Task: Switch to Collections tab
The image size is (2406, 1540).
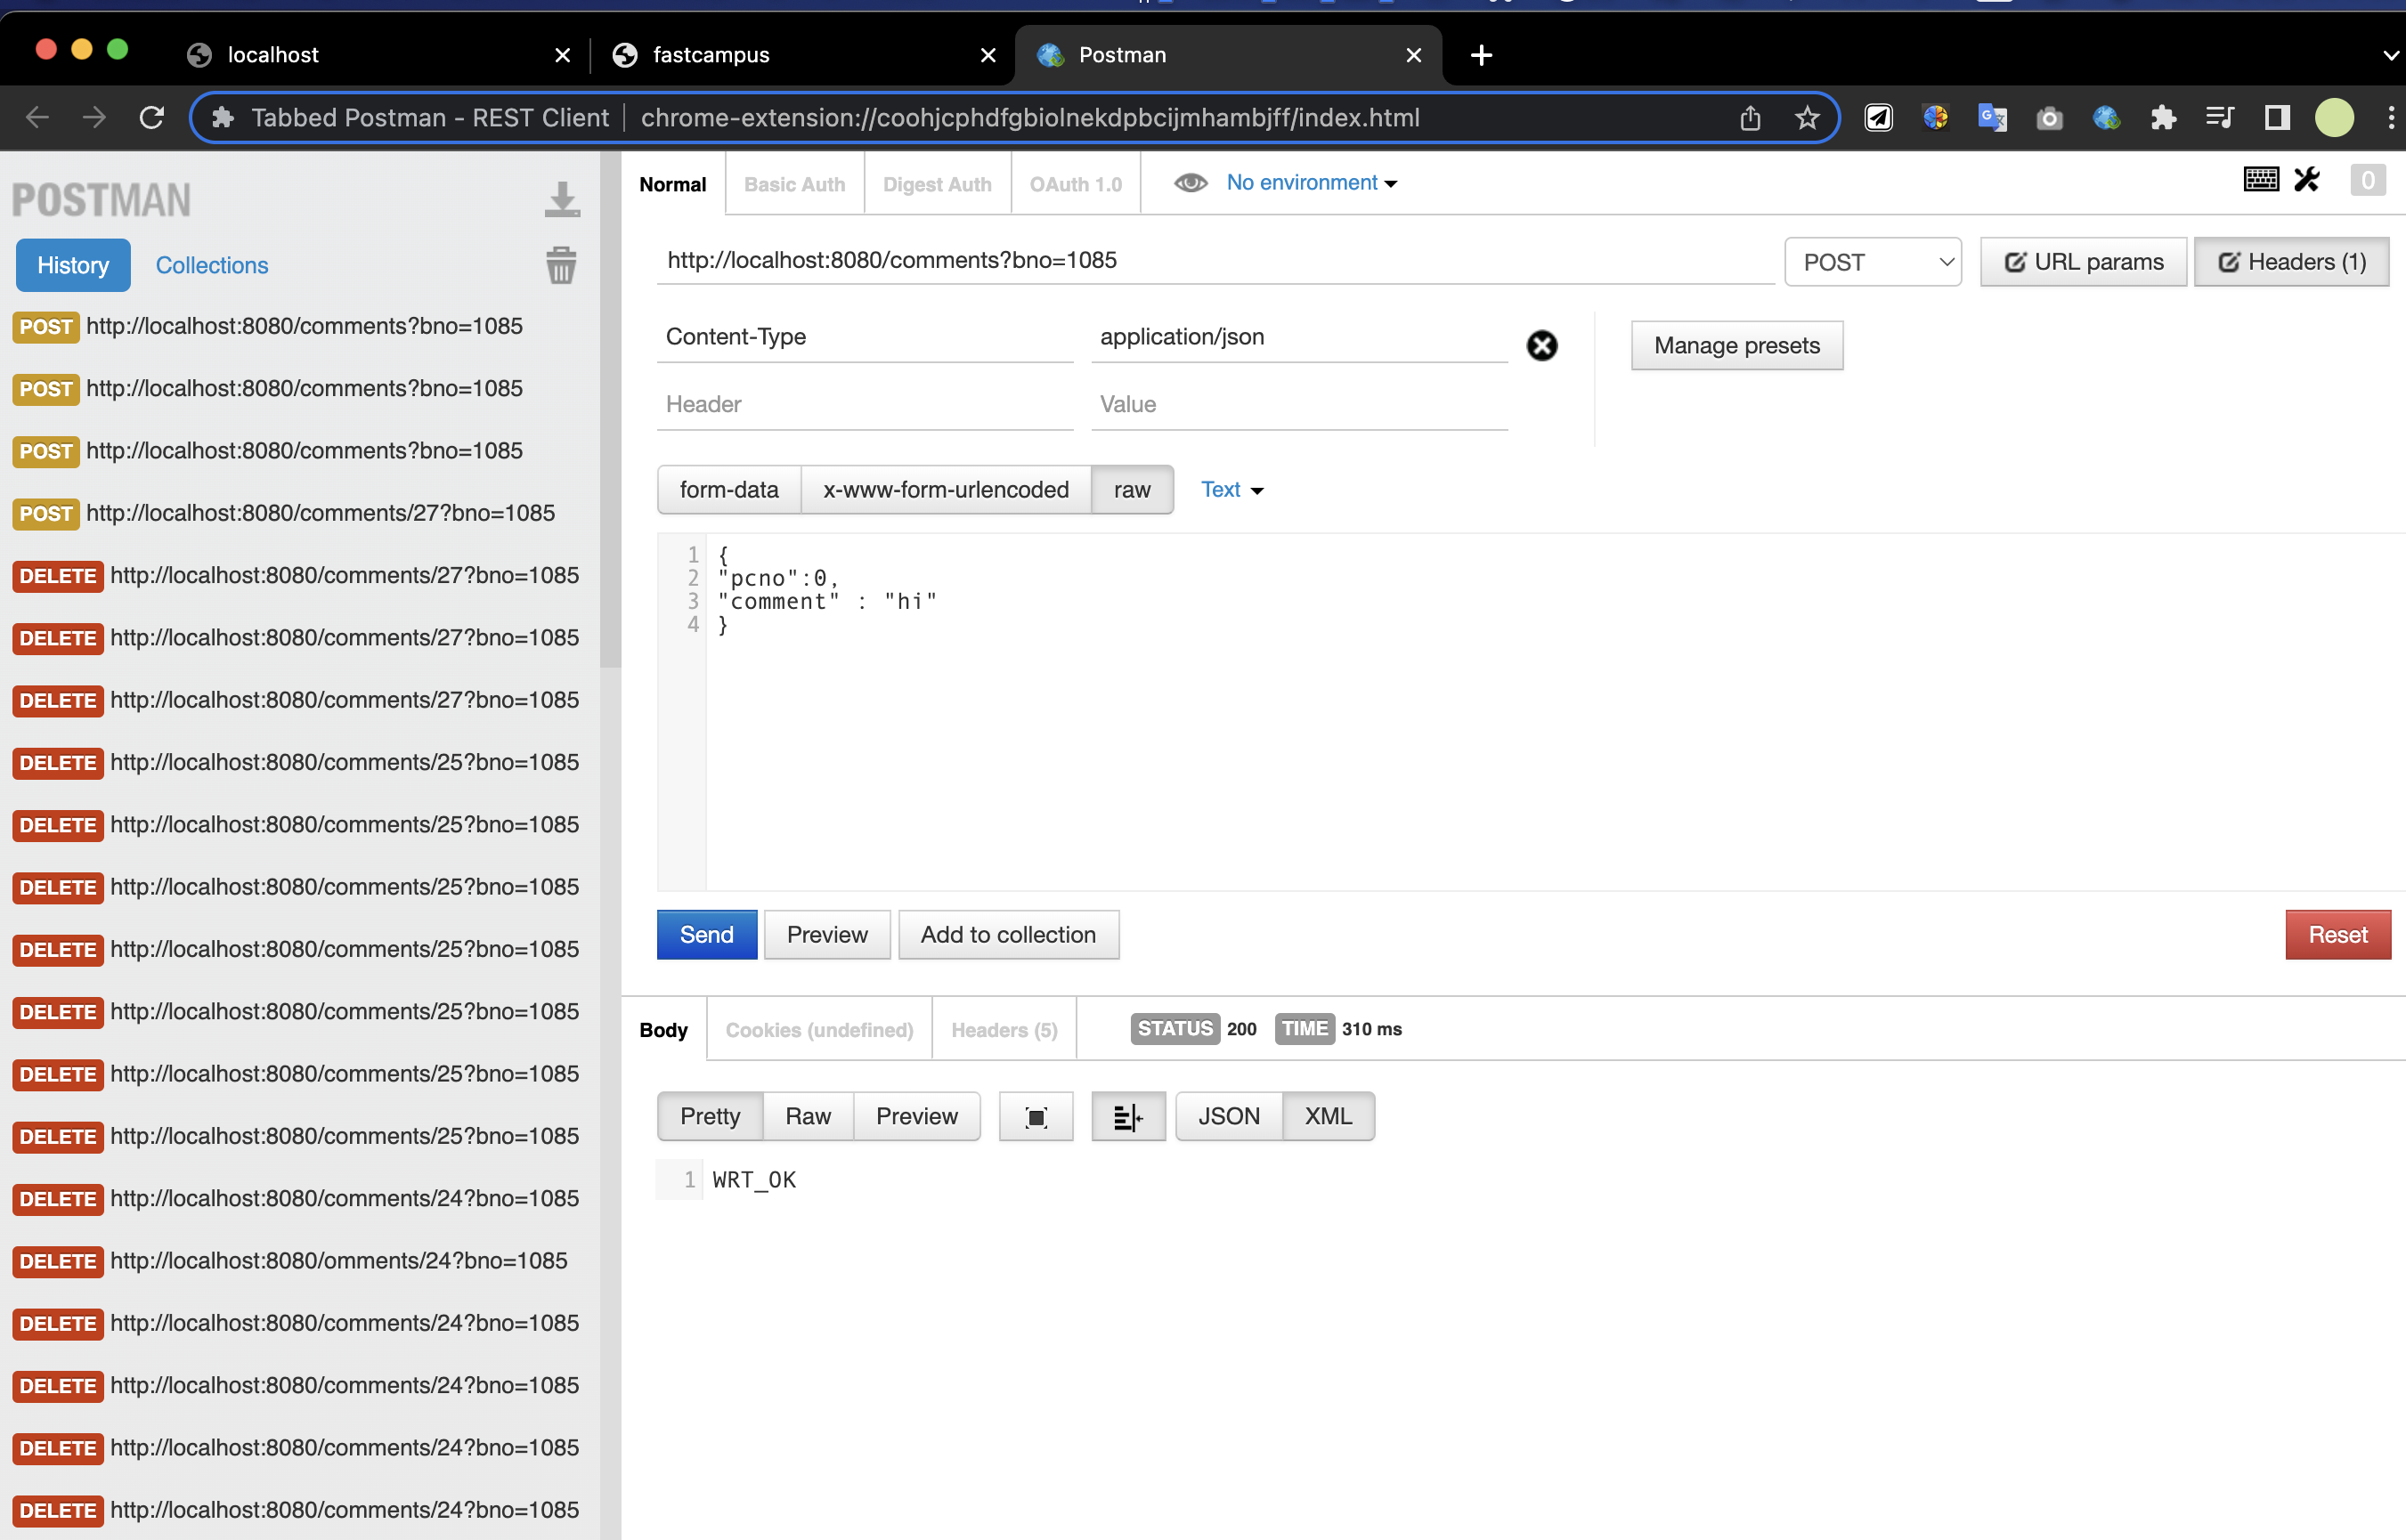Action: point(212,266)
